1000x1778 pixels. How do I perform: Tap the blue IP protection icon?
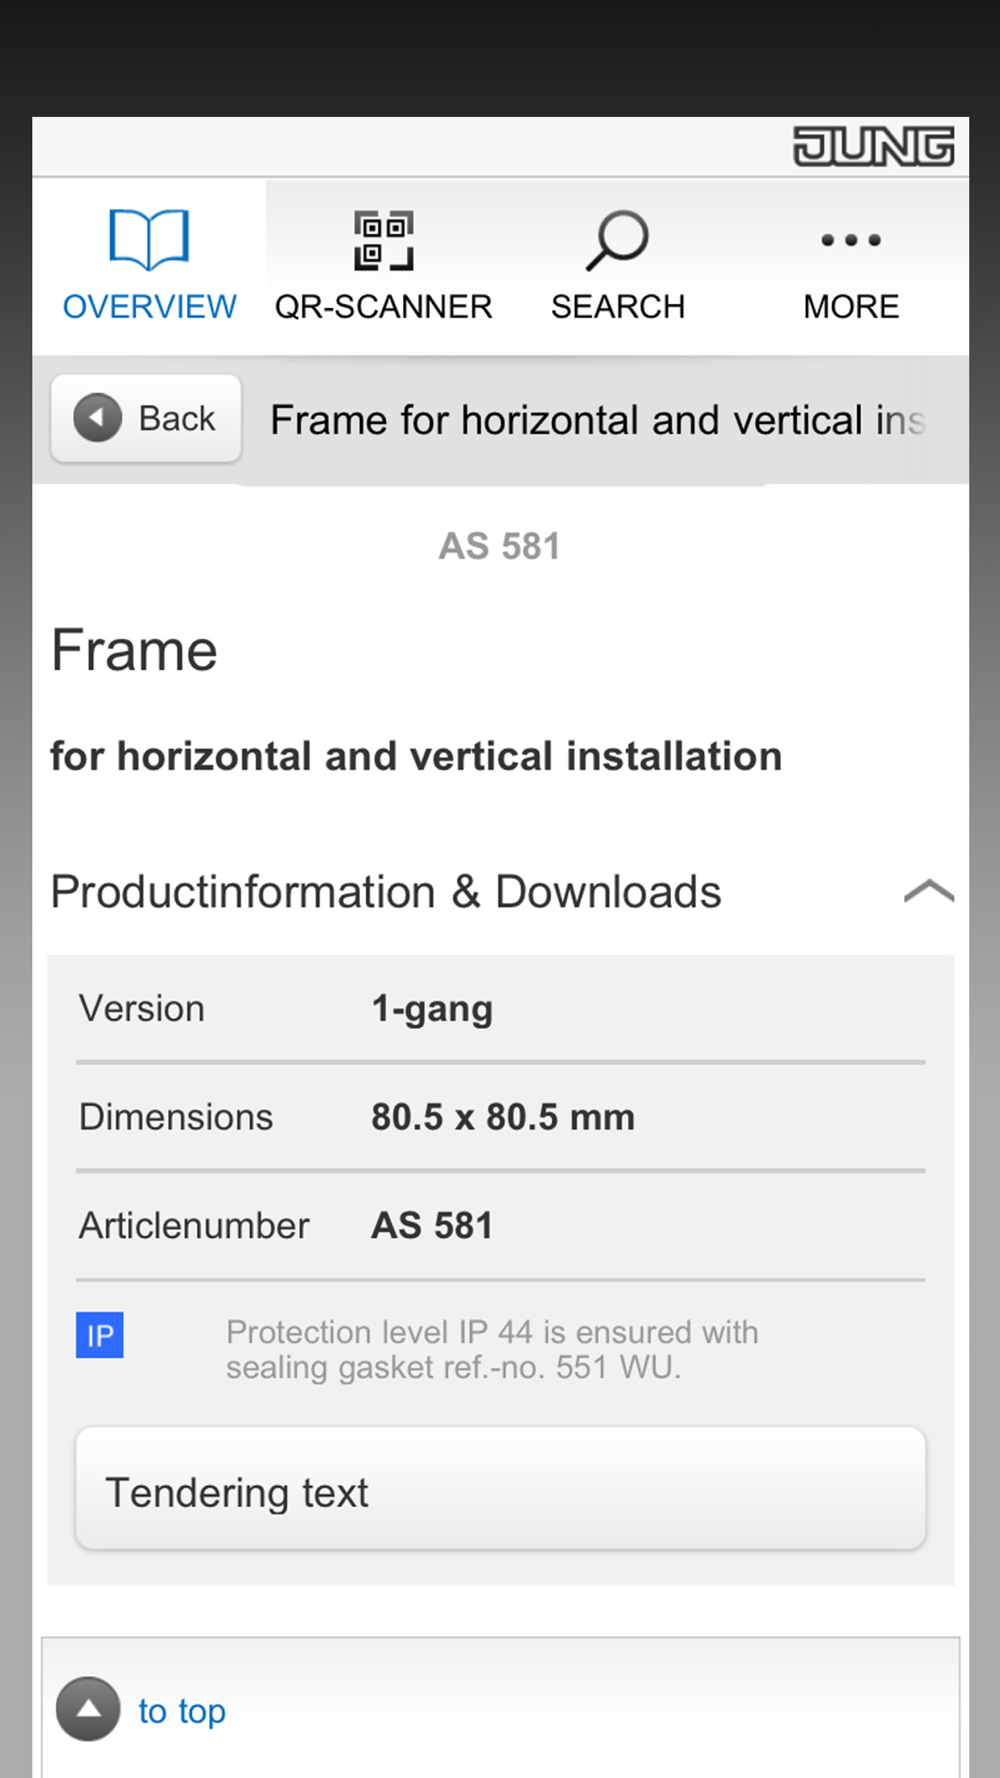point(100,1335)
